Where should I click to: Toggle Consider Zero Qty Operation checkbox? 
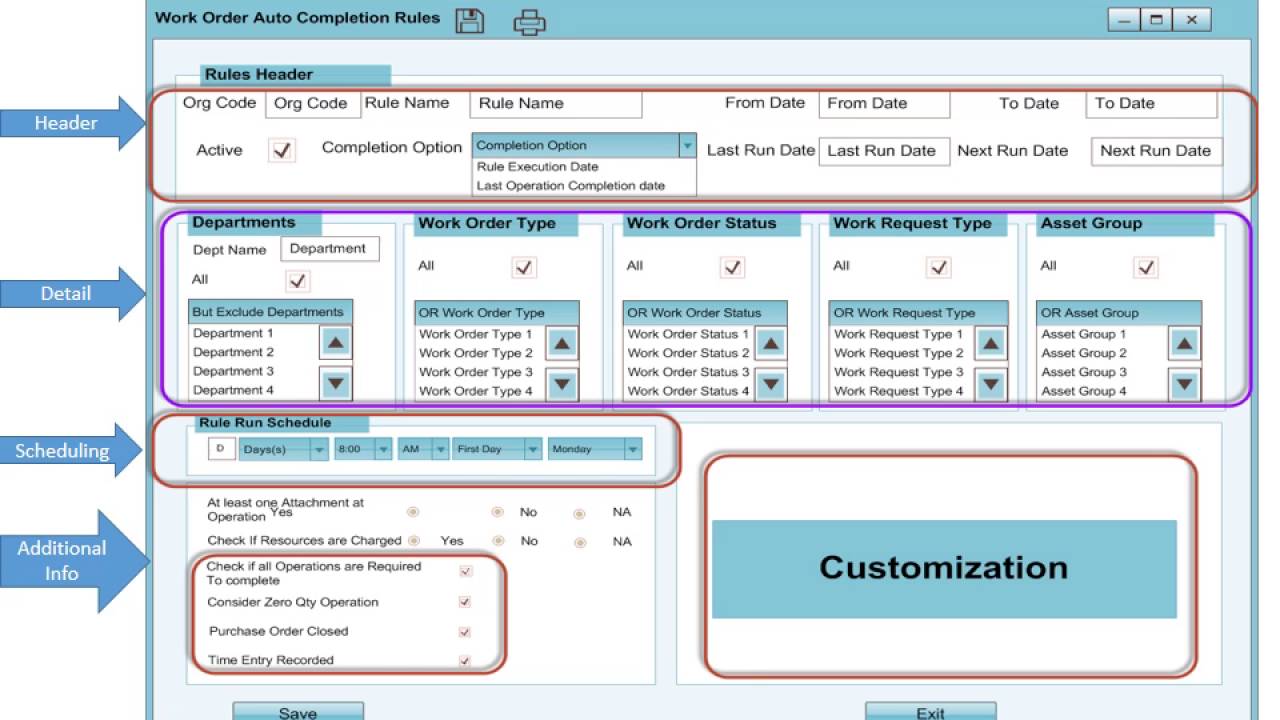(x=464, y=602)
